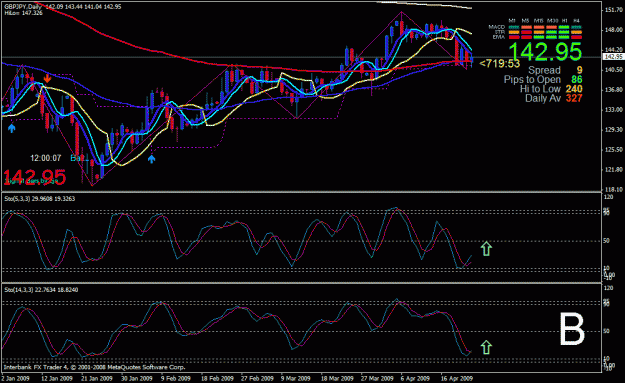The height and width of the screenshot is (383, 625).
Task: Click the large red 142.95 price display
Action: 34,177
